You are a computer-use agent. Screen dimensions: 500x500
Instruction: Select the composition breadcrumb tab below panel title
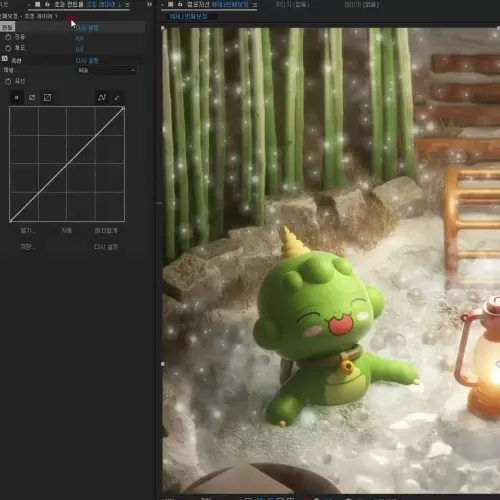(188, 16)
